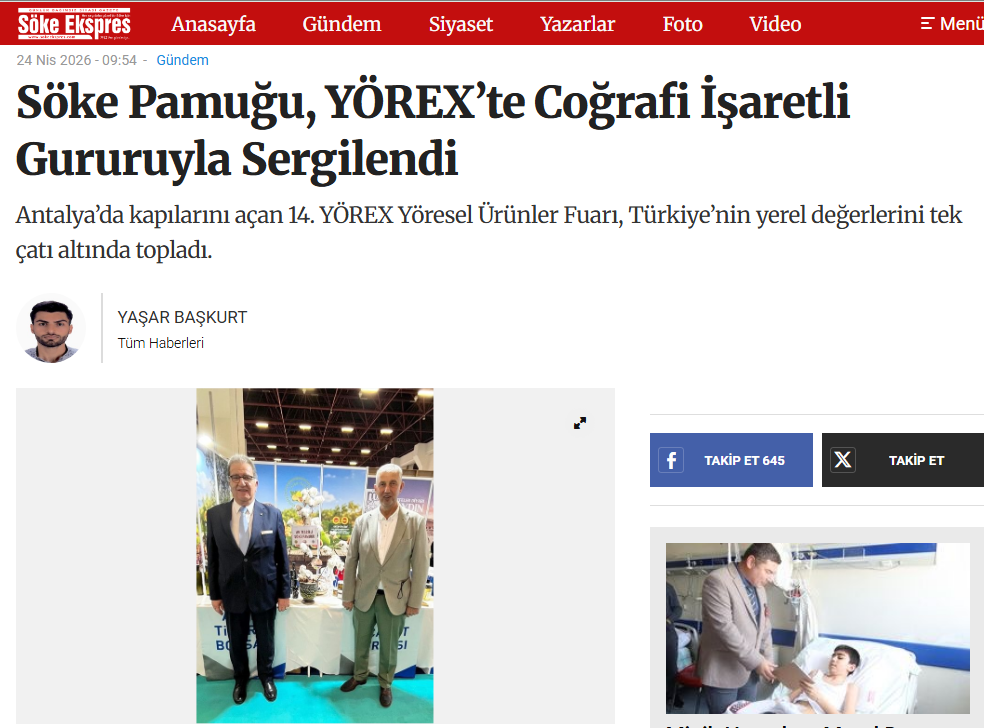Click the Söke Pamuğu article headline

coord(433,130)
